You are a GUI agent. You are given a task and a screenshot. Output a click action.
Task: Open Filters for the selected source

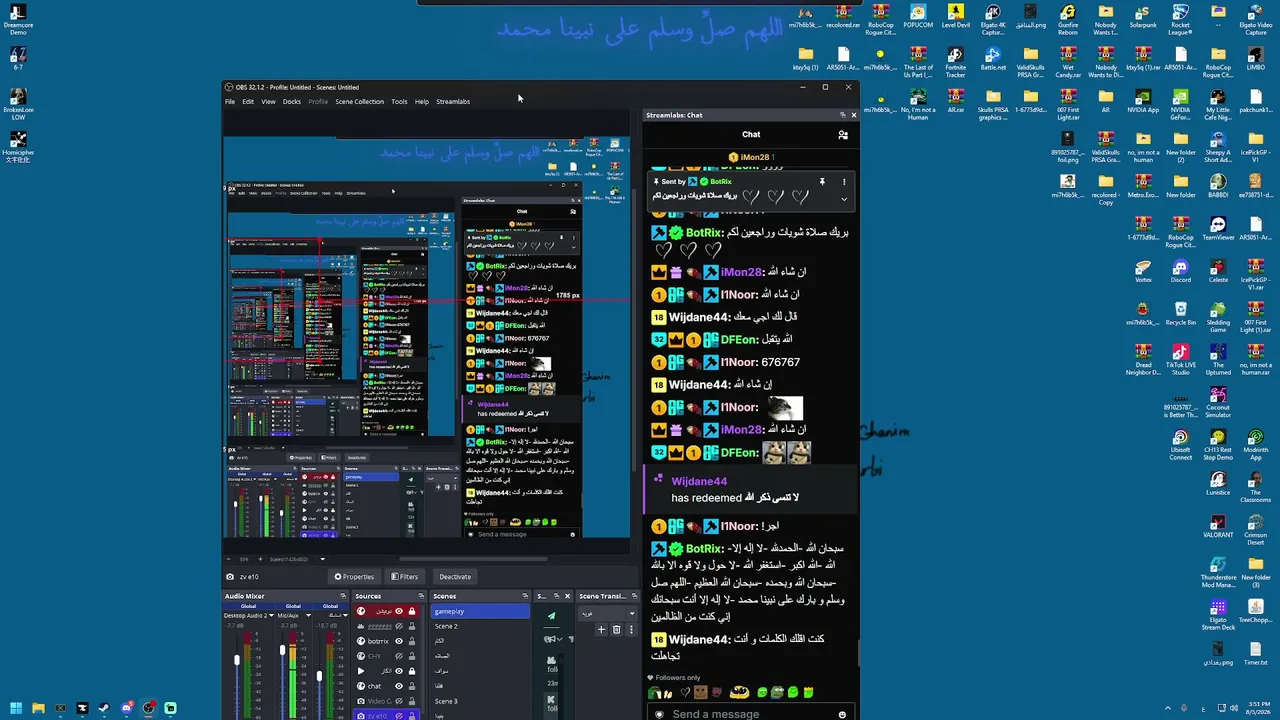pos(405,576)
